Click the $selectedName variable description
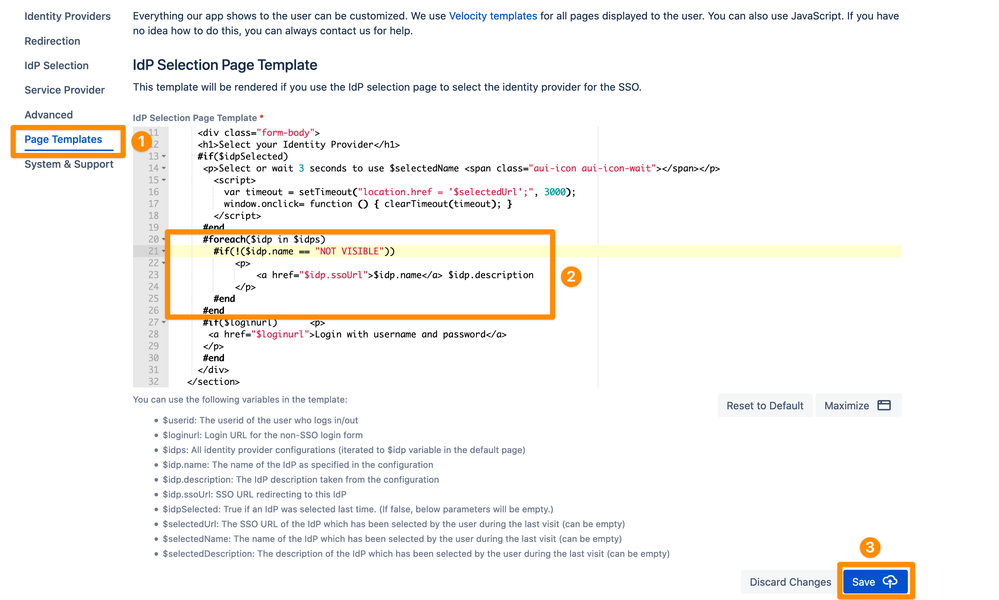This screenshot has width=999, height=600. tap(392, 539)
